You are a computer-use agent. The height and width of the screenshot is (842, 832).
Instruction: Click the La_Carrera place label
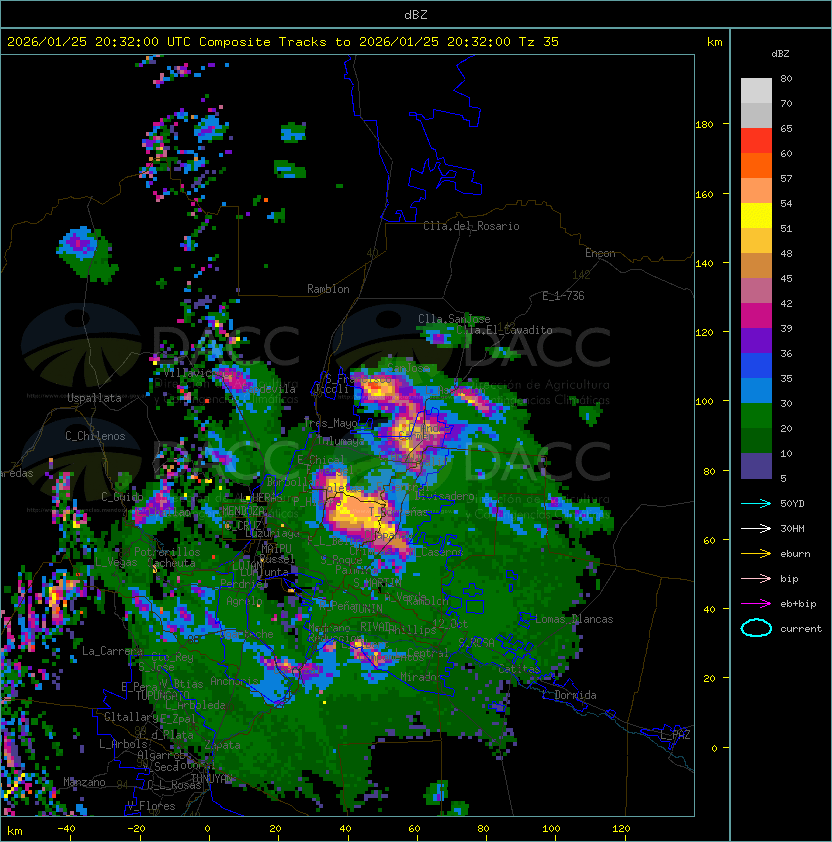pyautogui.click(x=112, y=651)
